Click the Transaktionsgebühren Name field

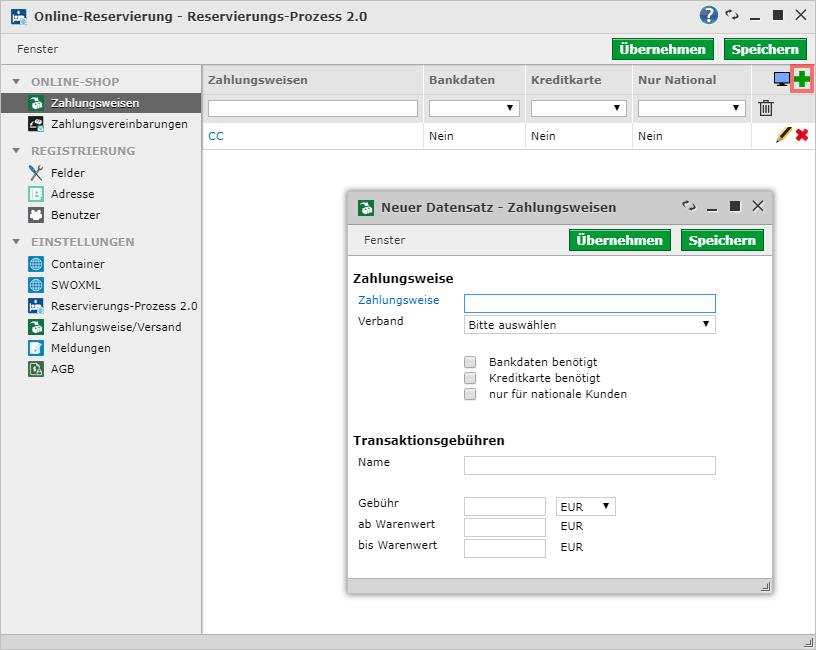click(x=590, y=465)
